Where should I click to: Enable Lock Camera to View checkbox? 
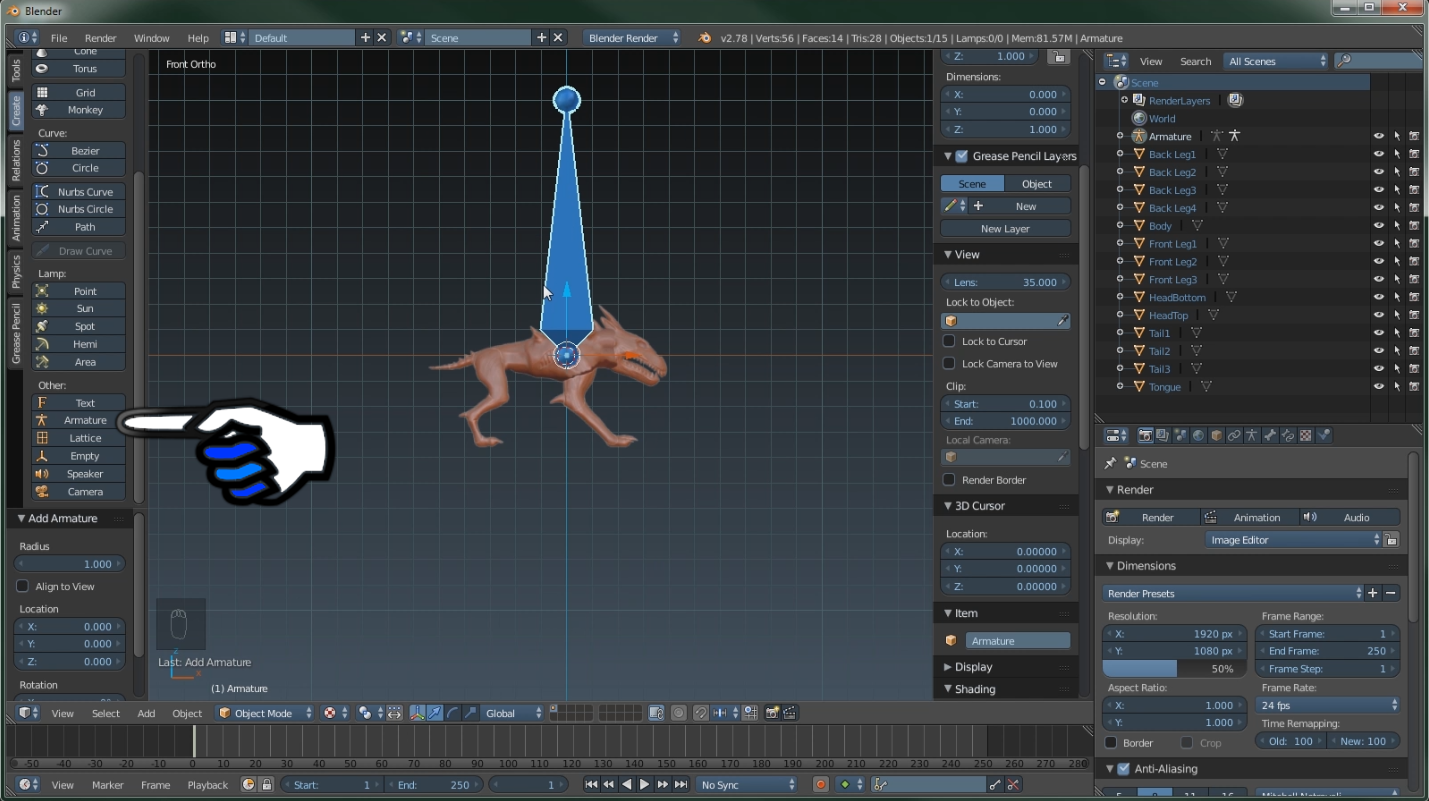(949, 364)
